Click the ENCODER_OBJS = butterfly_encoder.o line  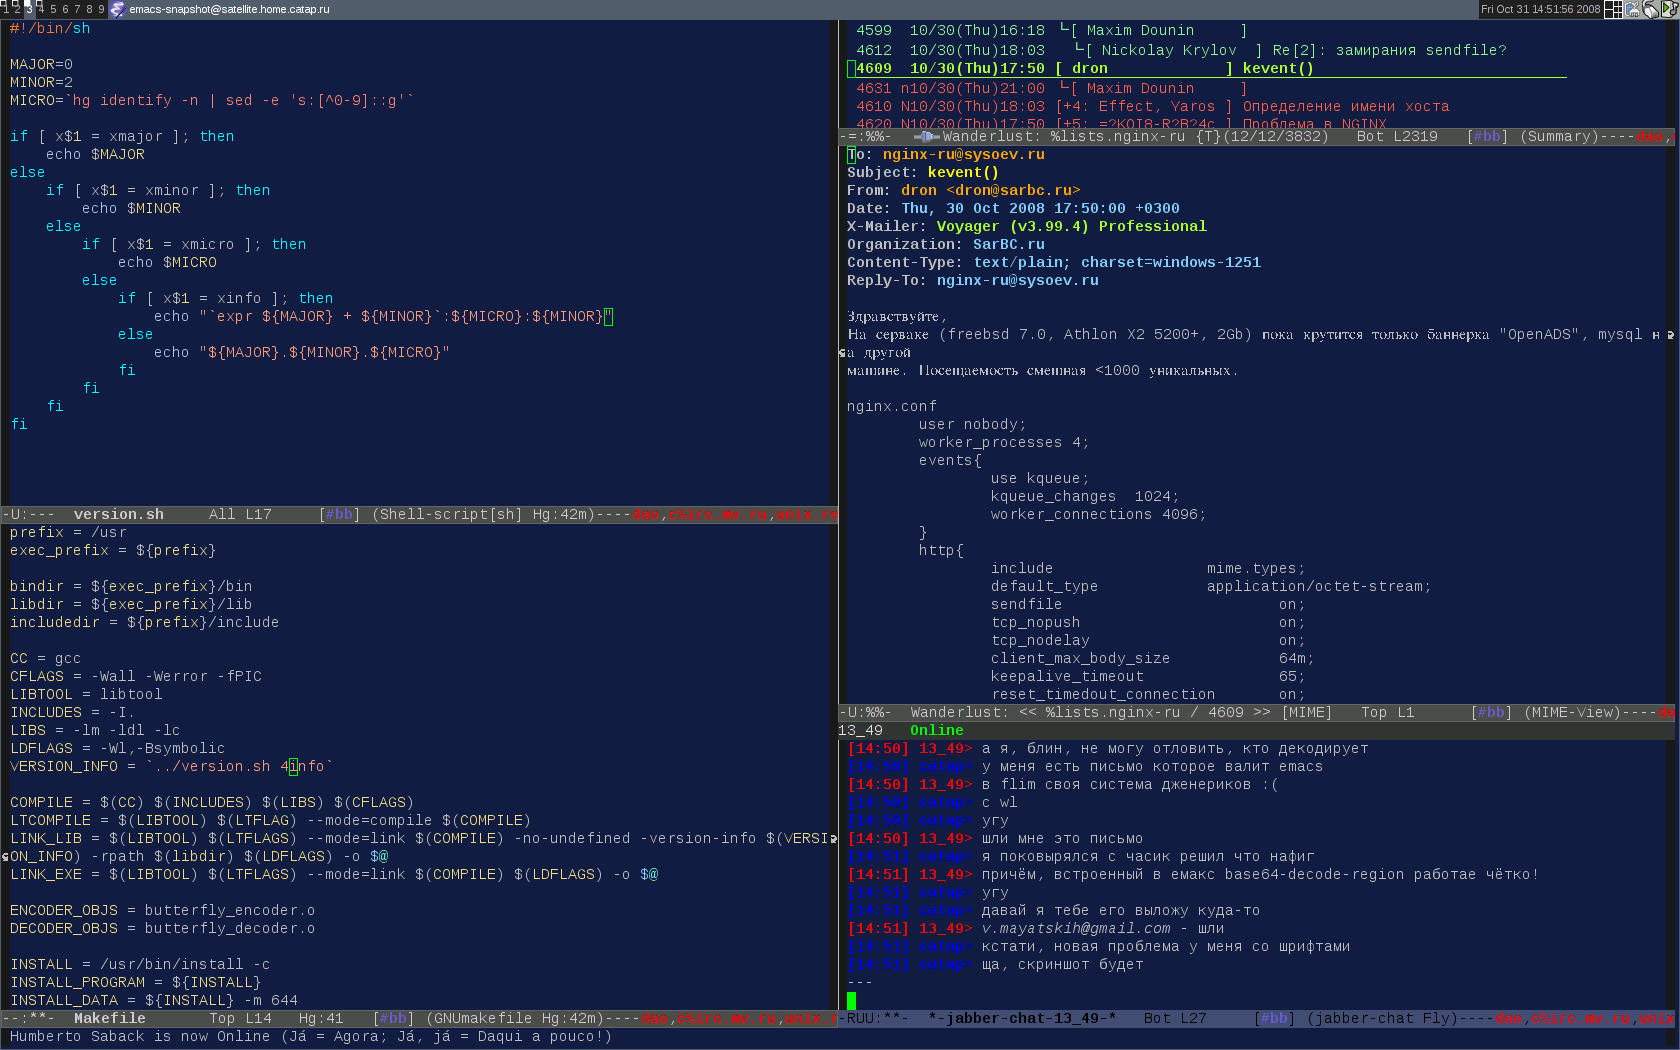162,910
